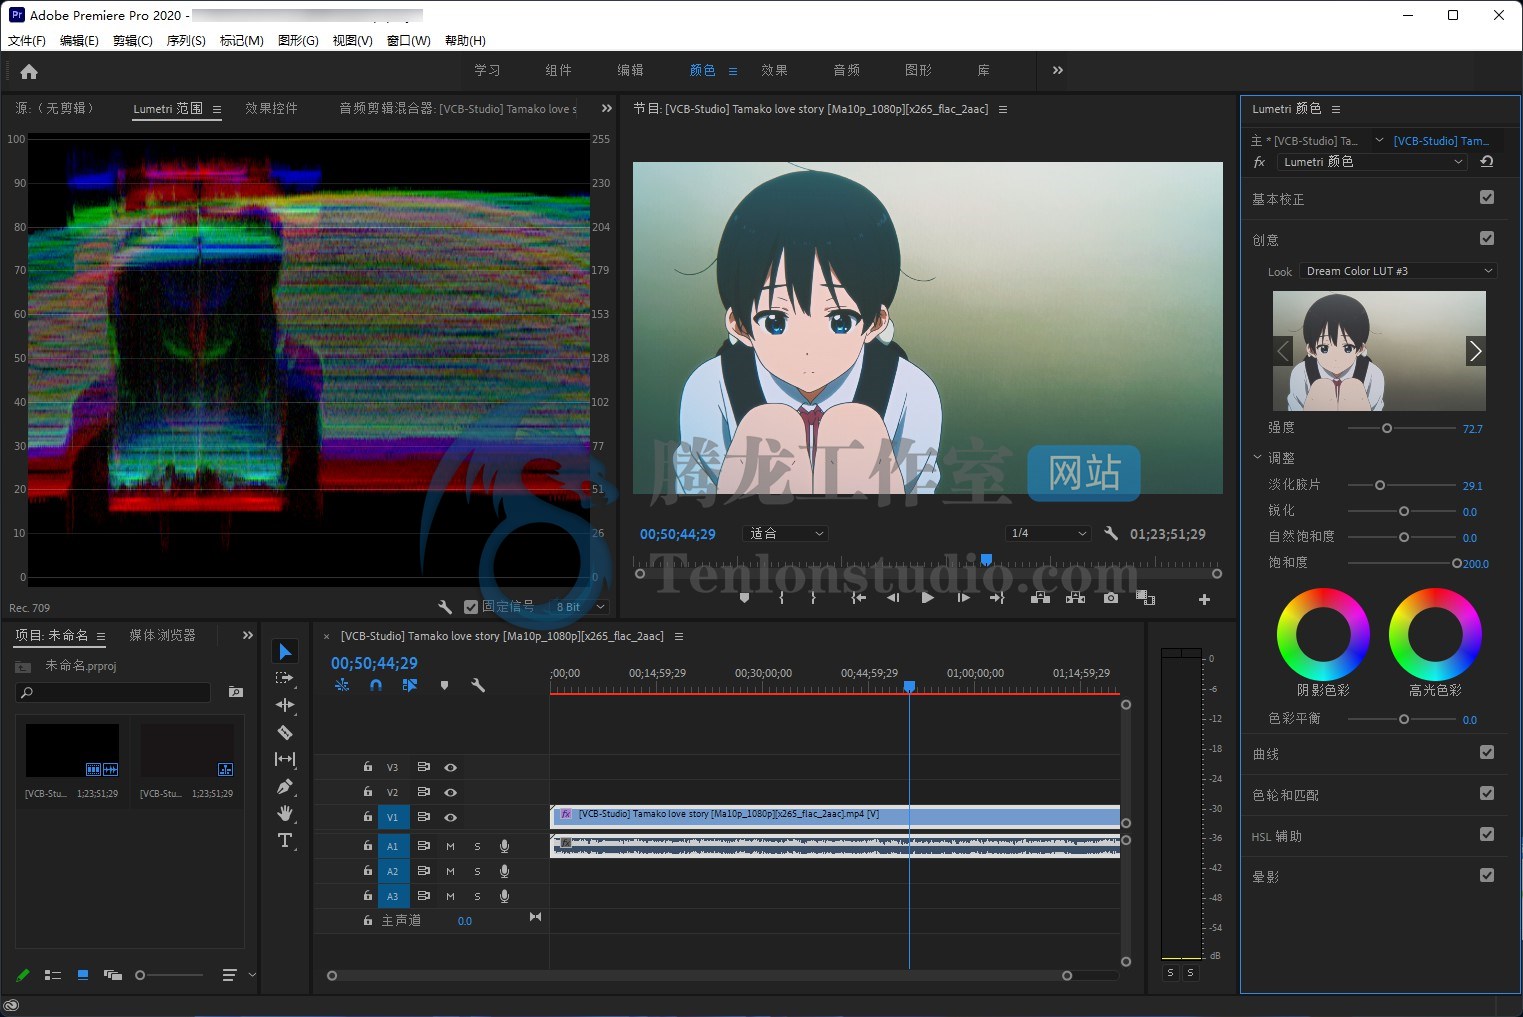1523x1017 pixels.
Task: Open timeline display settings wrench
Action: 478,685
